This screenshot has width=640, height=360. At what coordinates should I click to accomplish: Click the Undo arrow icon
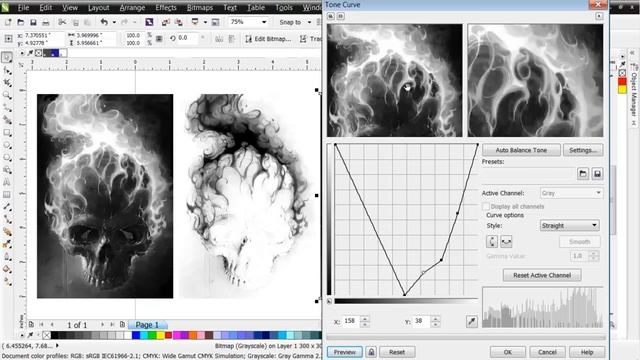tap(104, 22)
